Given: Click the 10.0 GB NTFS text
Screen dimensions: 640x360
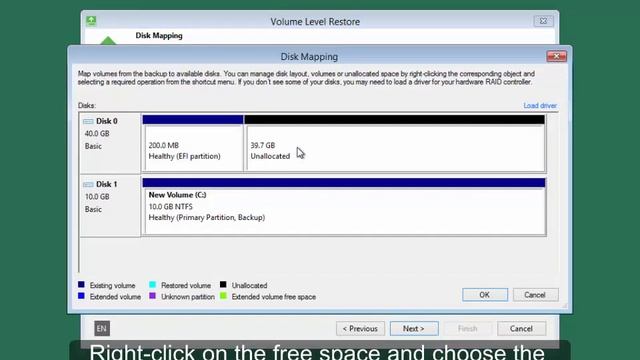Looking at the screenshot, I should point(171,207).
